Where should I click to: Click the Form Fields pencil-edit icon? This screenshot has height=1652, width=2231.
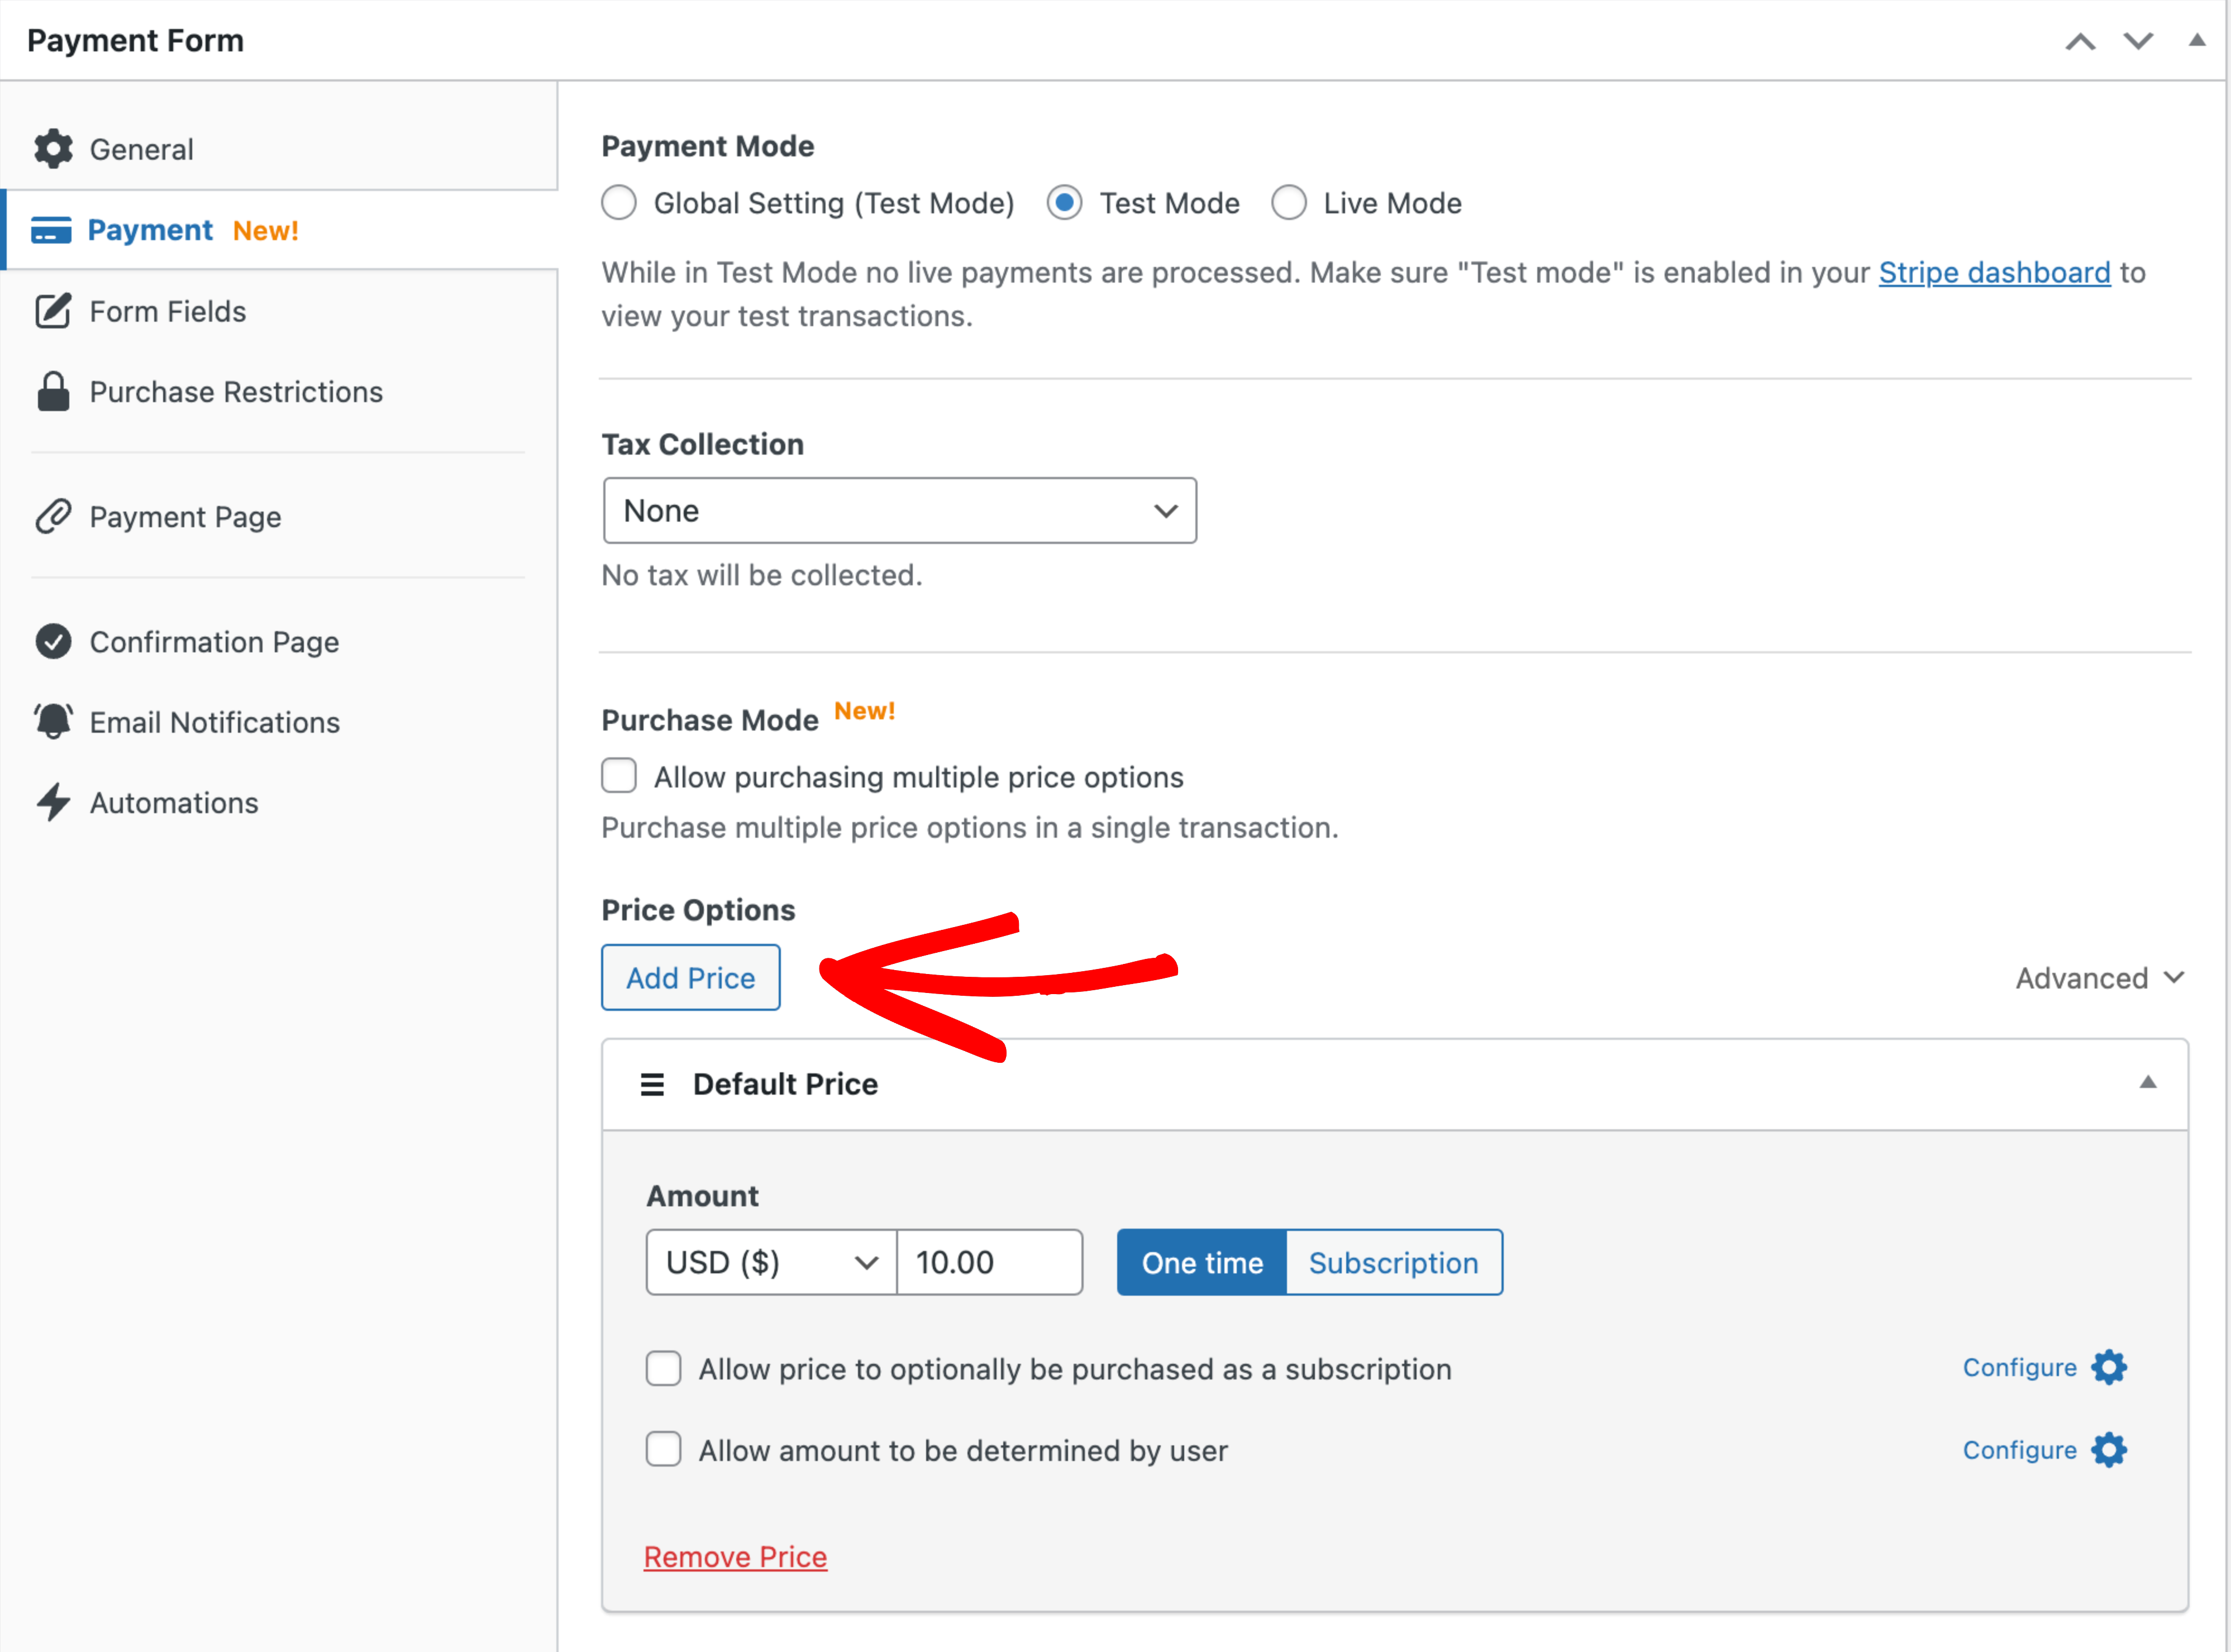click(x=53, y=311)
